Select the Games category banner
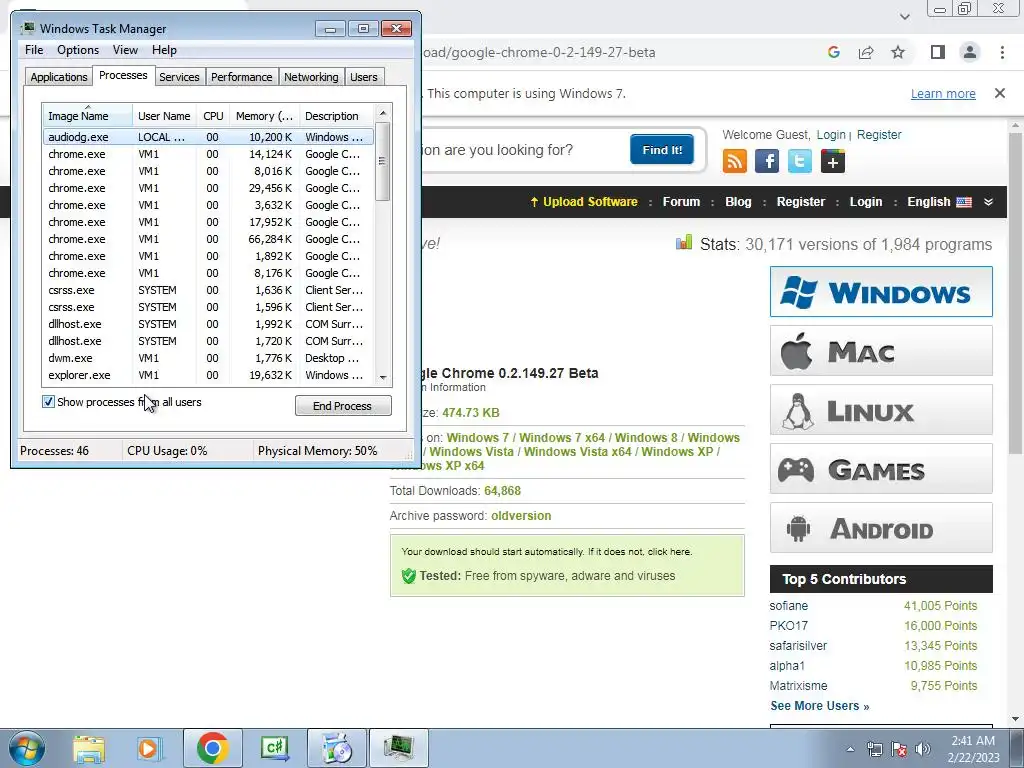The image size is (1024, 768). 881,468
